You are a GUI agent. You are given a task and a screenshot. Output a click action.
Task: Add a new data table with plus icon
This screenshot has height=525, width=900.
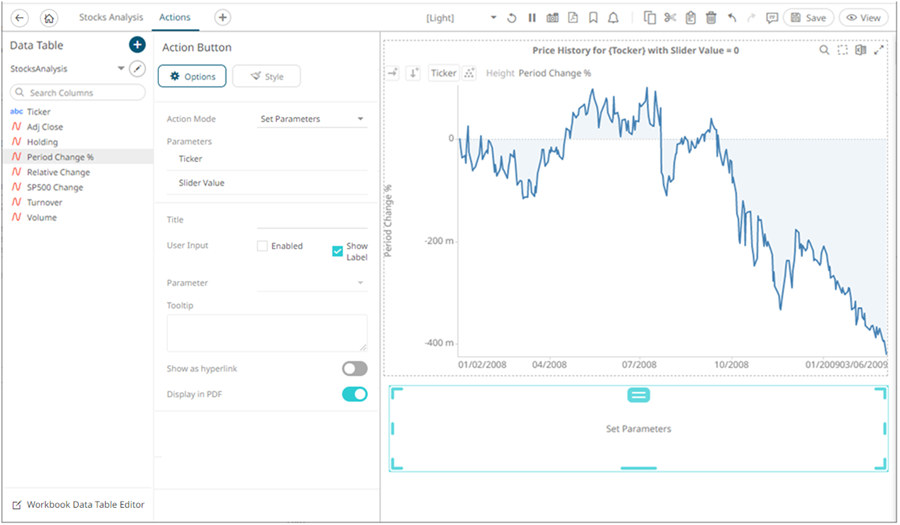(137, 45)
